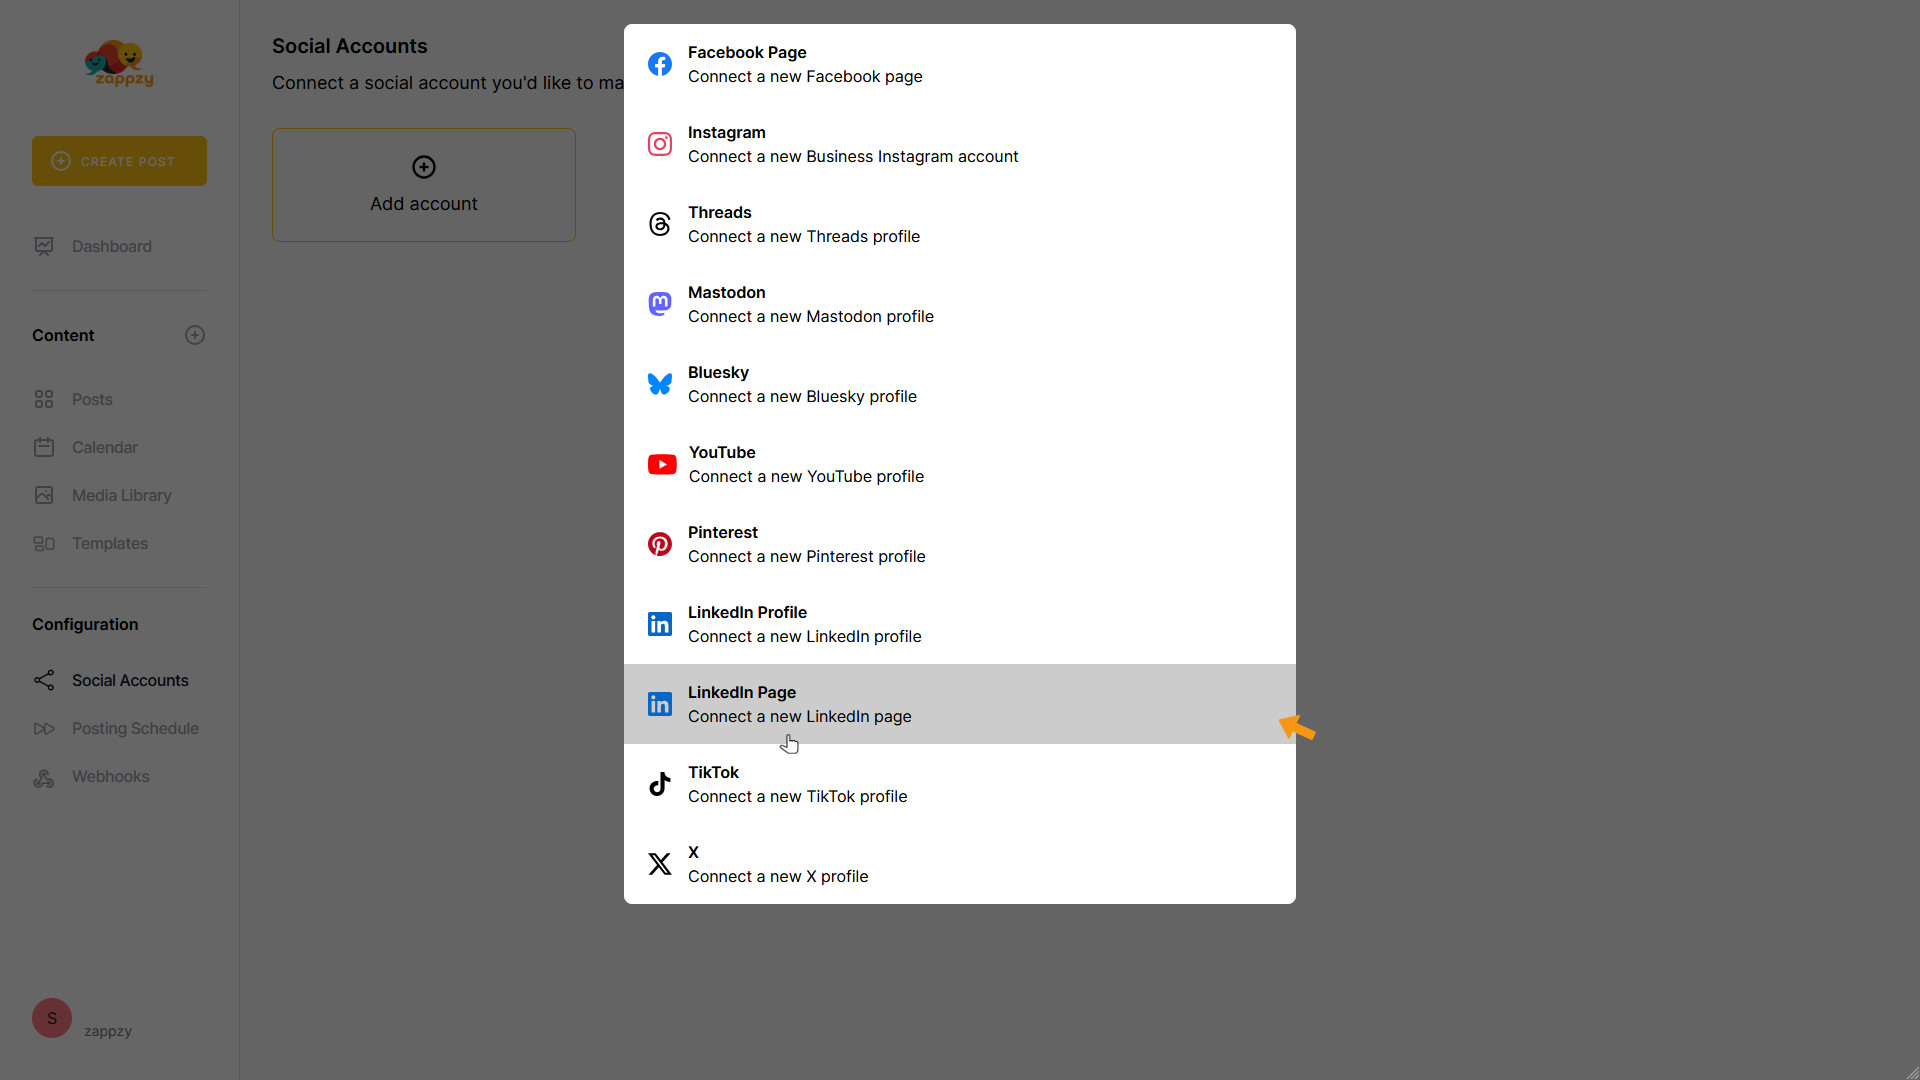The width and height of the screenshot is (1920, 1080).
Task: Click 'Connect a new X profile' text
Action: tap(778, 876)
